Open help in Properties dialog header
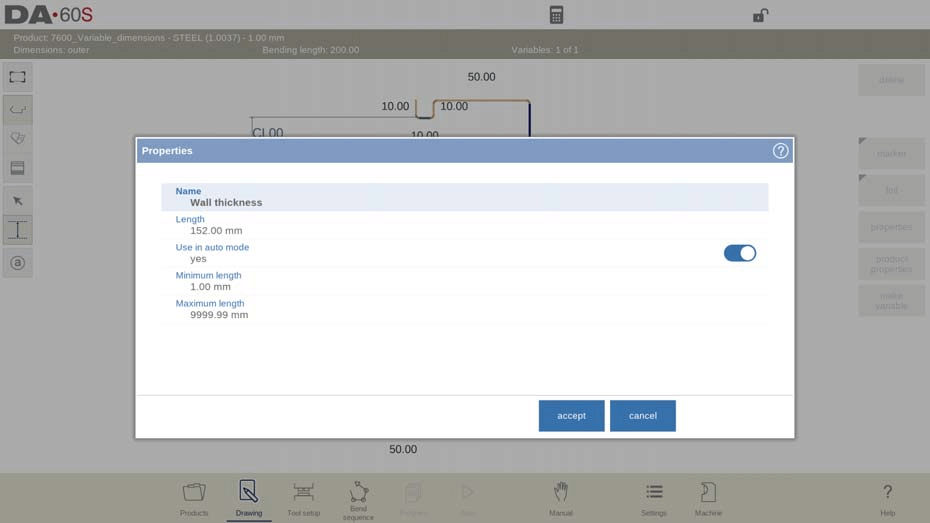Viewport: 930px width, 523px height. pos(780,151)
